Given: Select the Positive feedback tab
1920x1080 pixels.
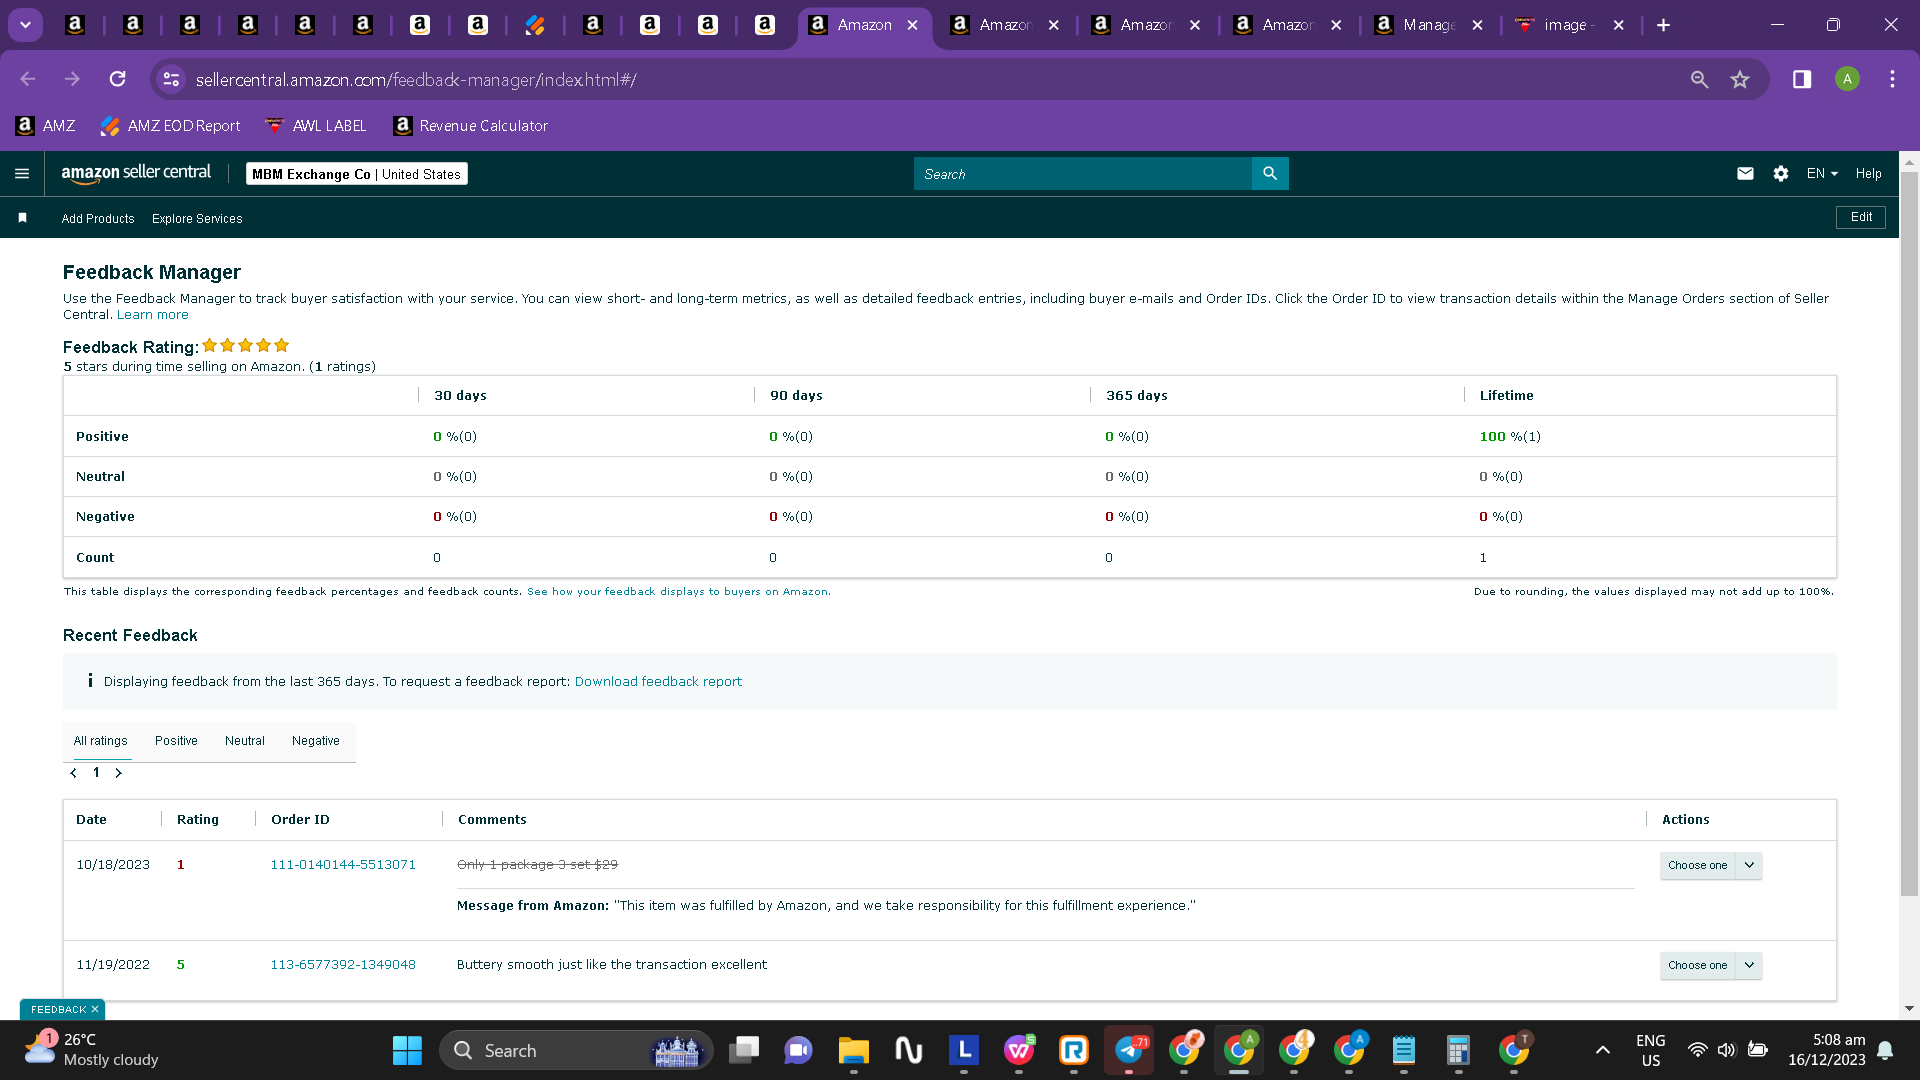Looking at the screenshot, I should pos(176,741).
